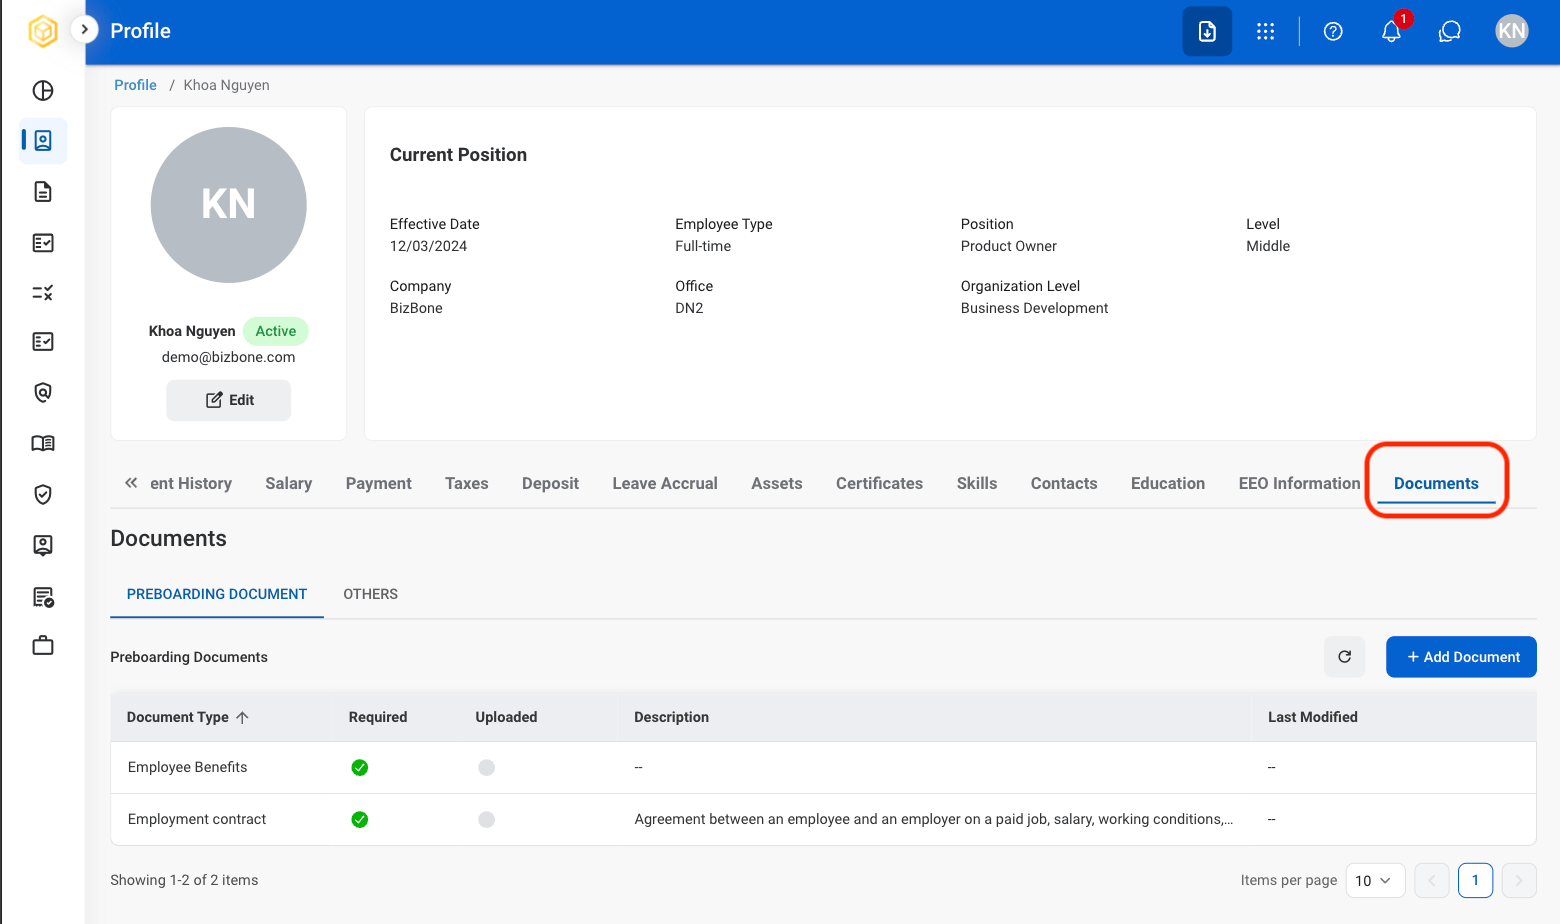Open the notifications bell
This screenshot has height=924, width=1560.
[x=1391, y=32]
